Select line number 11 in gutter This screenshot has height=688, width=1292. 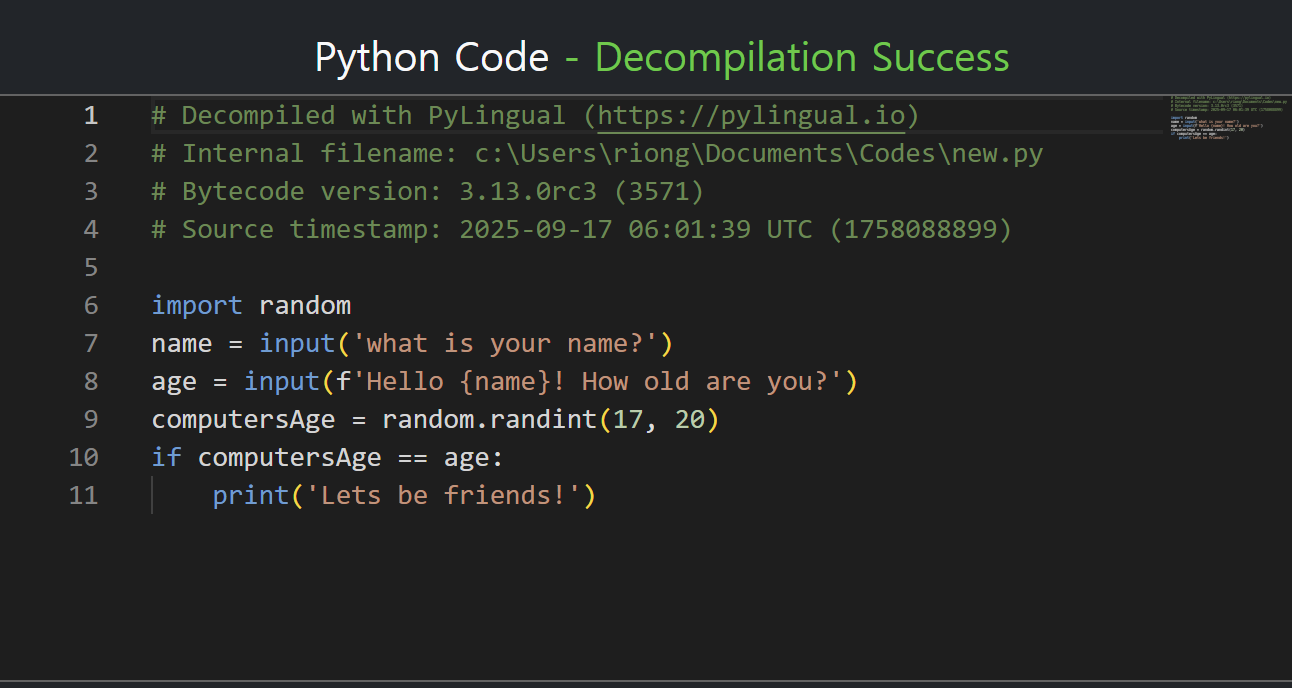pyautogui.click(x=84, y=496)
